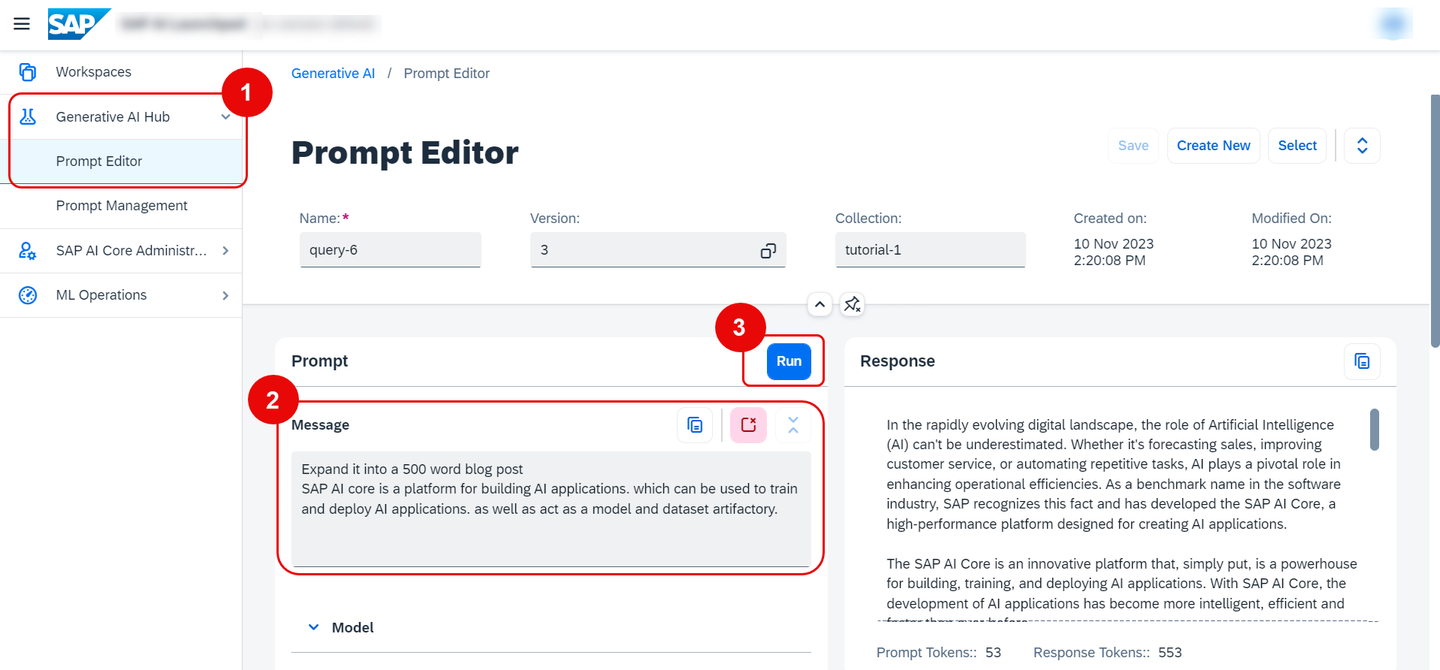Click the Prompt panel heading
The height and width of the screenshot is (670, 1440).
320,361
